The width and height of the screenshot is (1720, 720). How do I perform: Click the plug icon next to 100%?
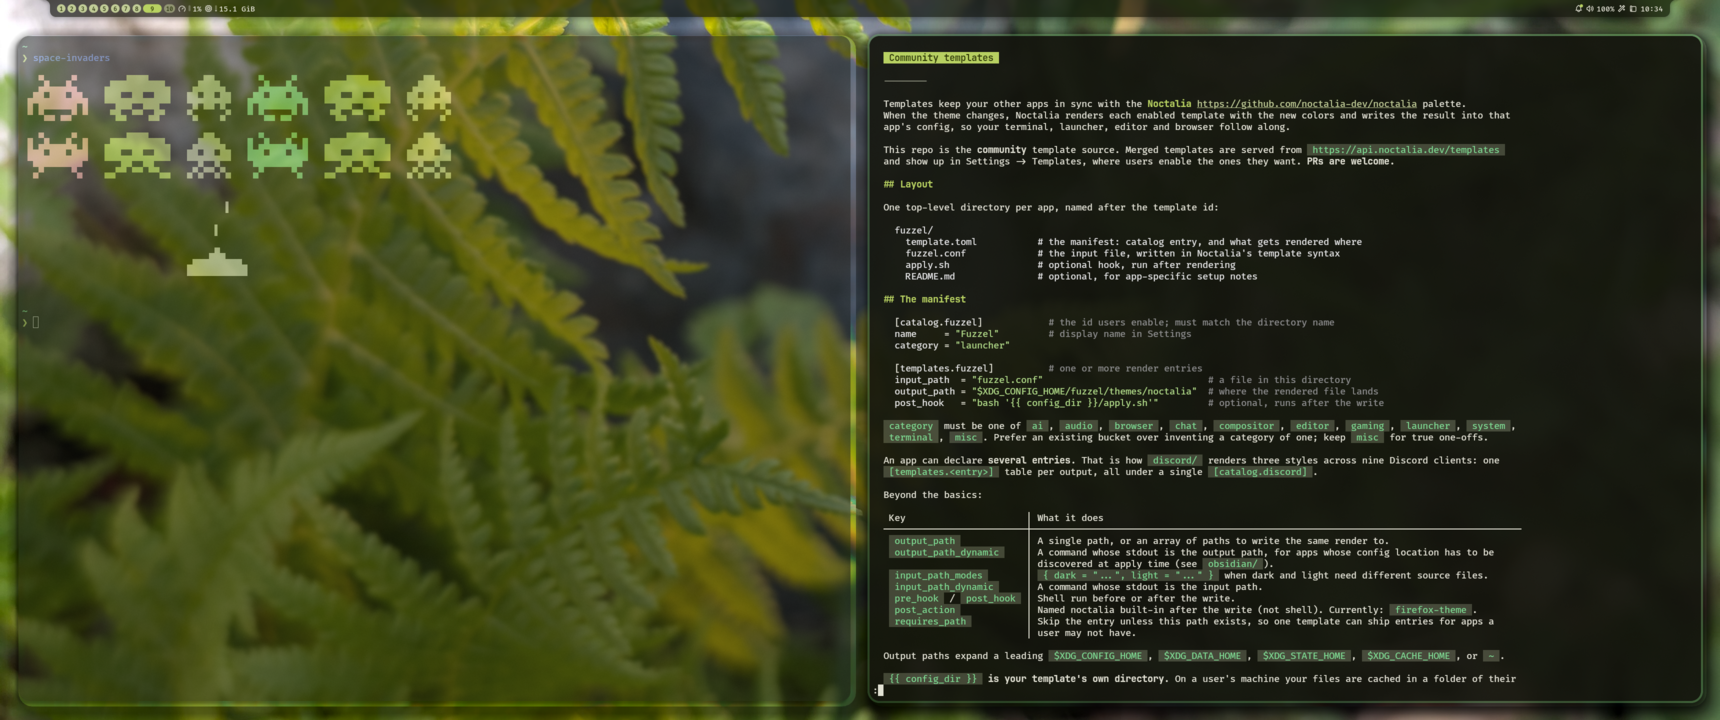click(1622, 8)
